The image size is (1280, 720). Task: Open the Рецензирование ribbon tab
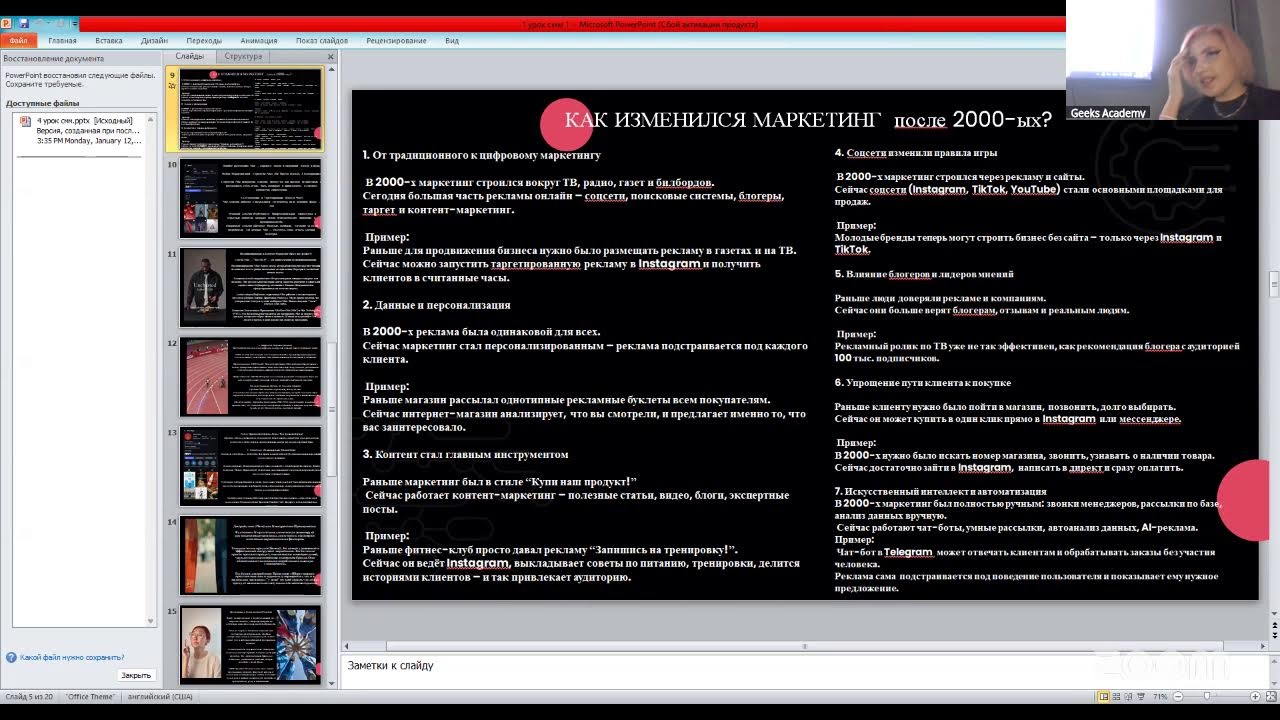(x=396, y=41)
